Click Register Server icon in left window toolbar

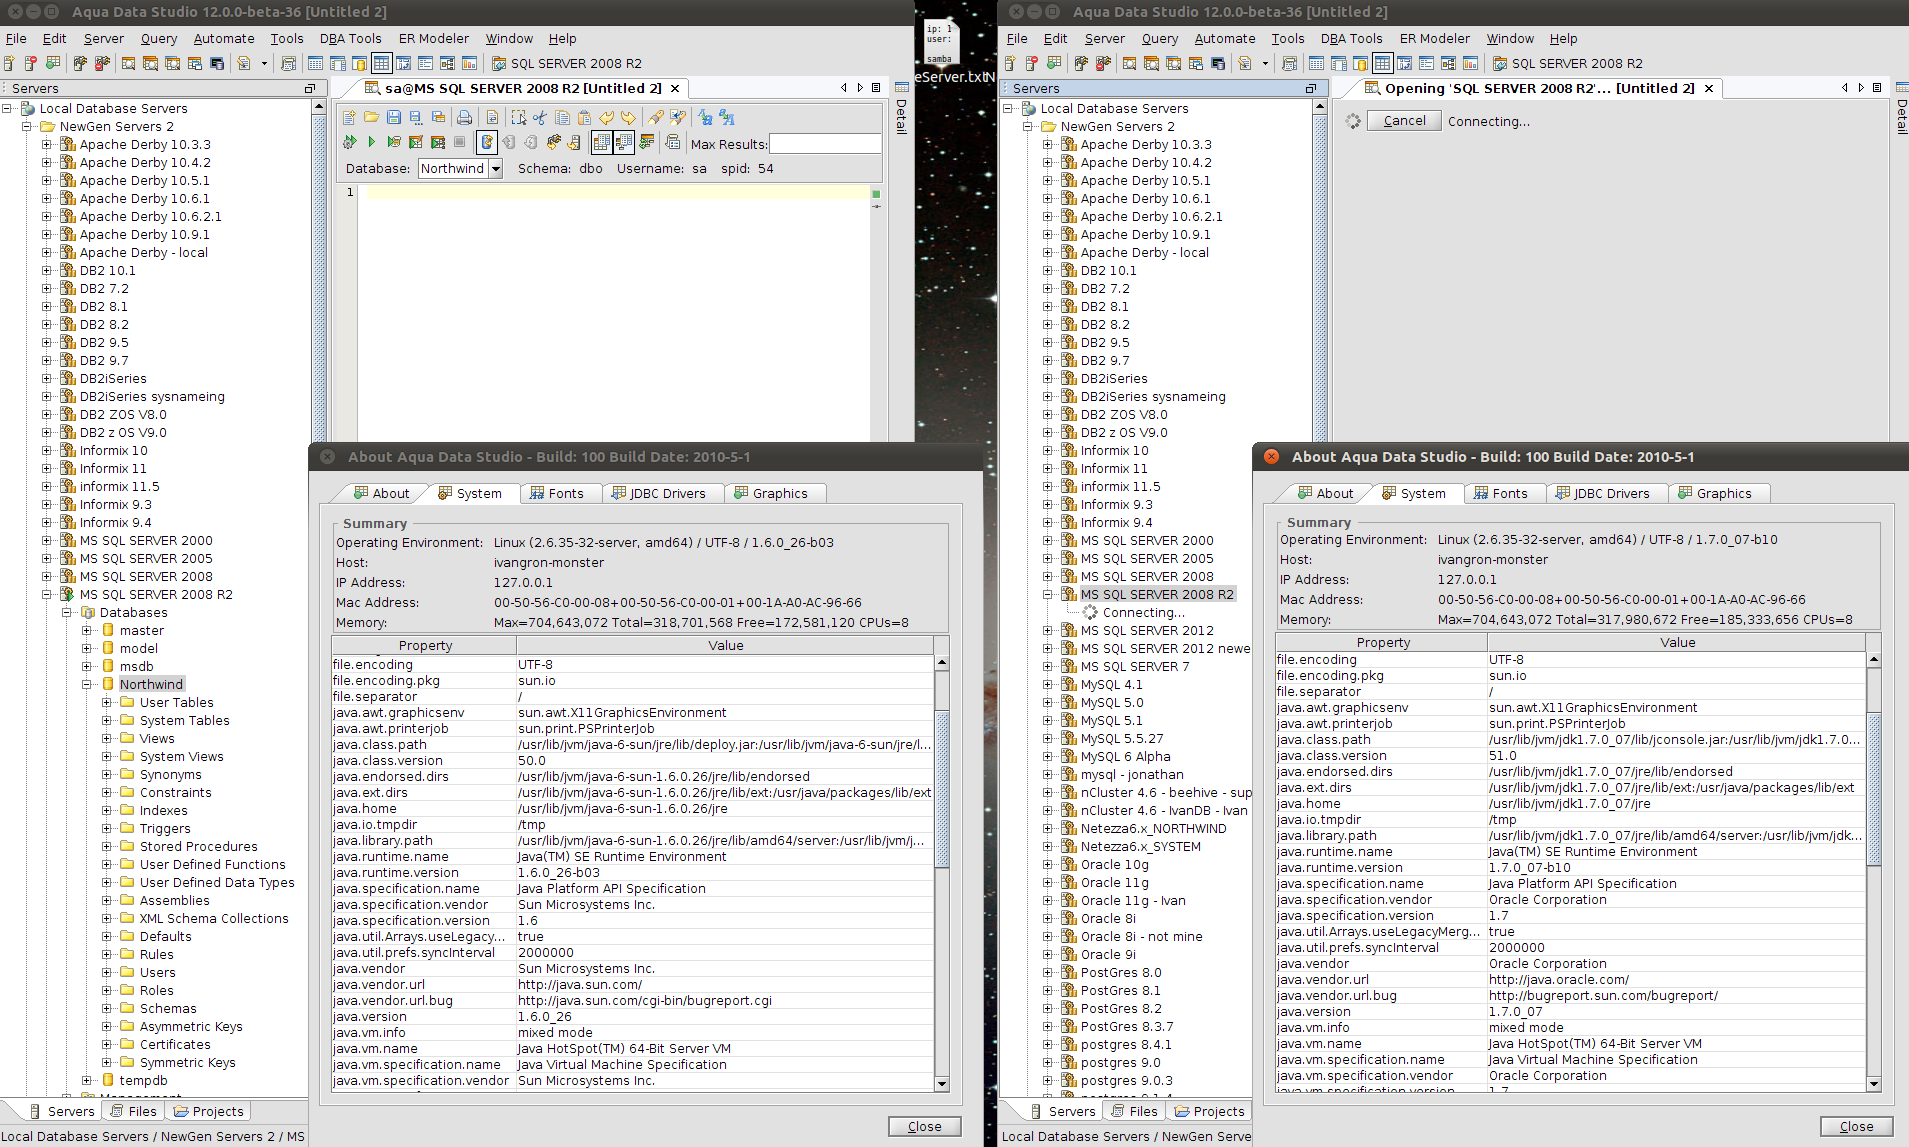coord(10,63)
